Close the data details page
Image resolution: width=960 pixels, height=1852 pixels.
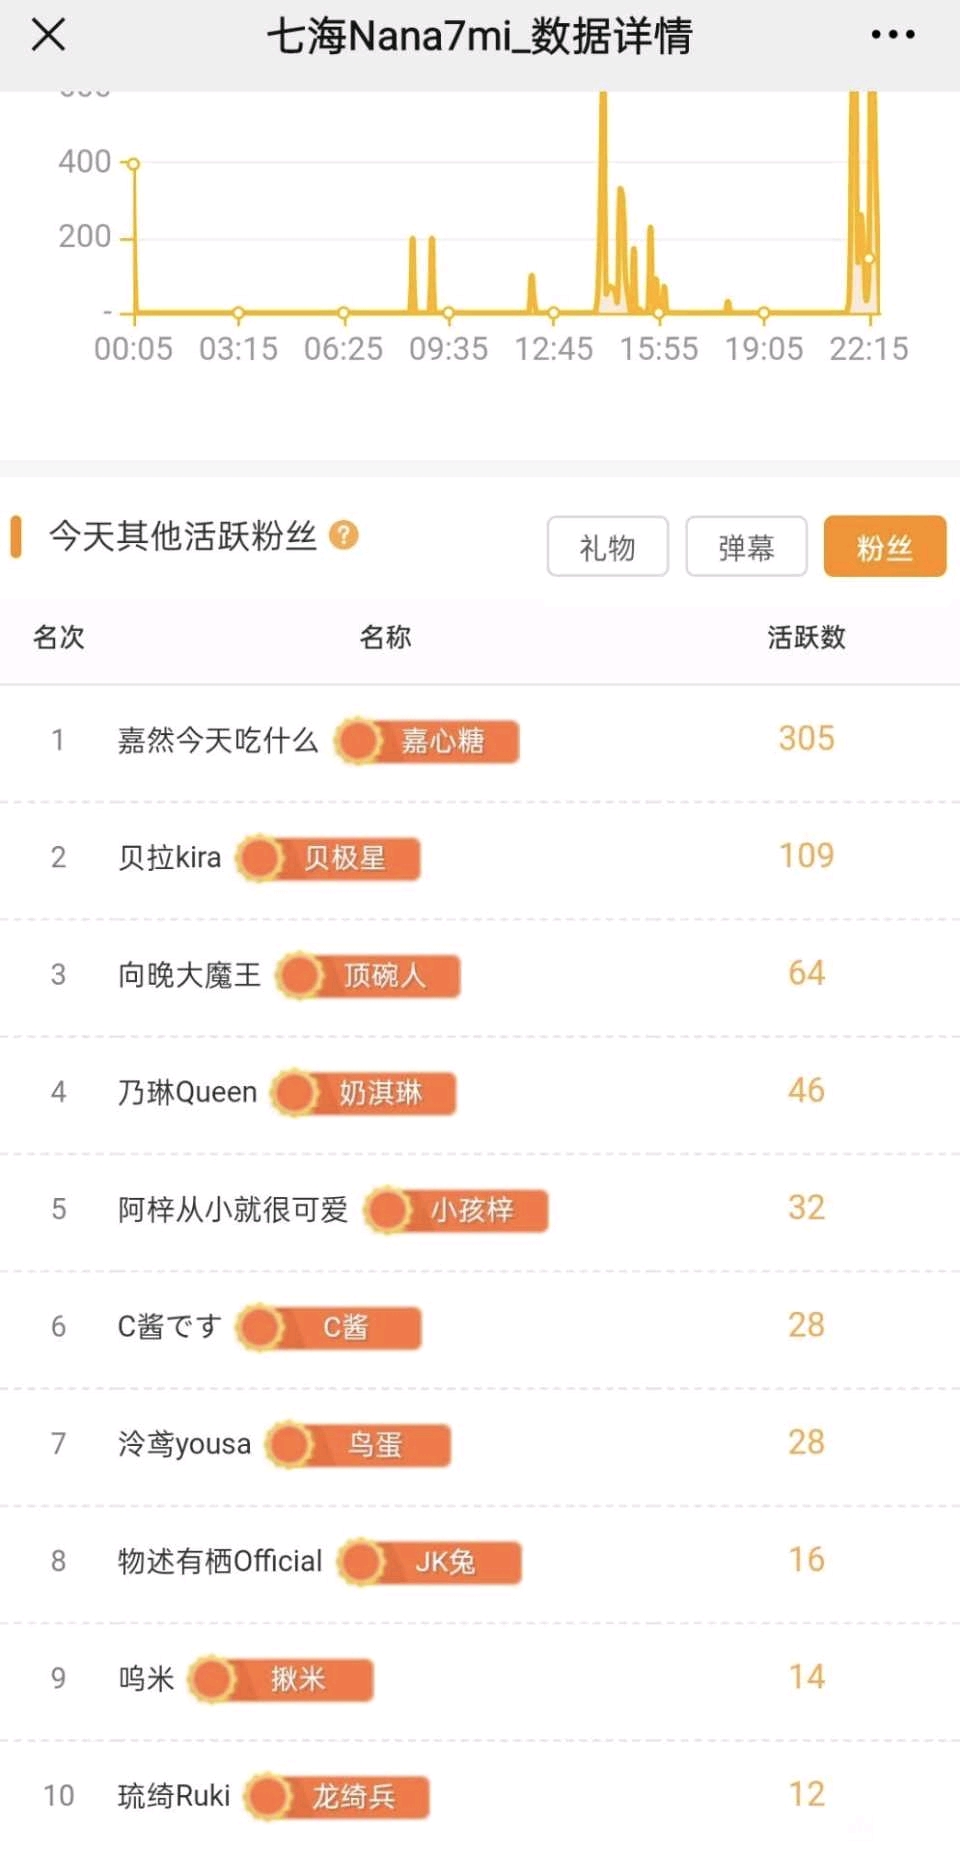[48, 35]
